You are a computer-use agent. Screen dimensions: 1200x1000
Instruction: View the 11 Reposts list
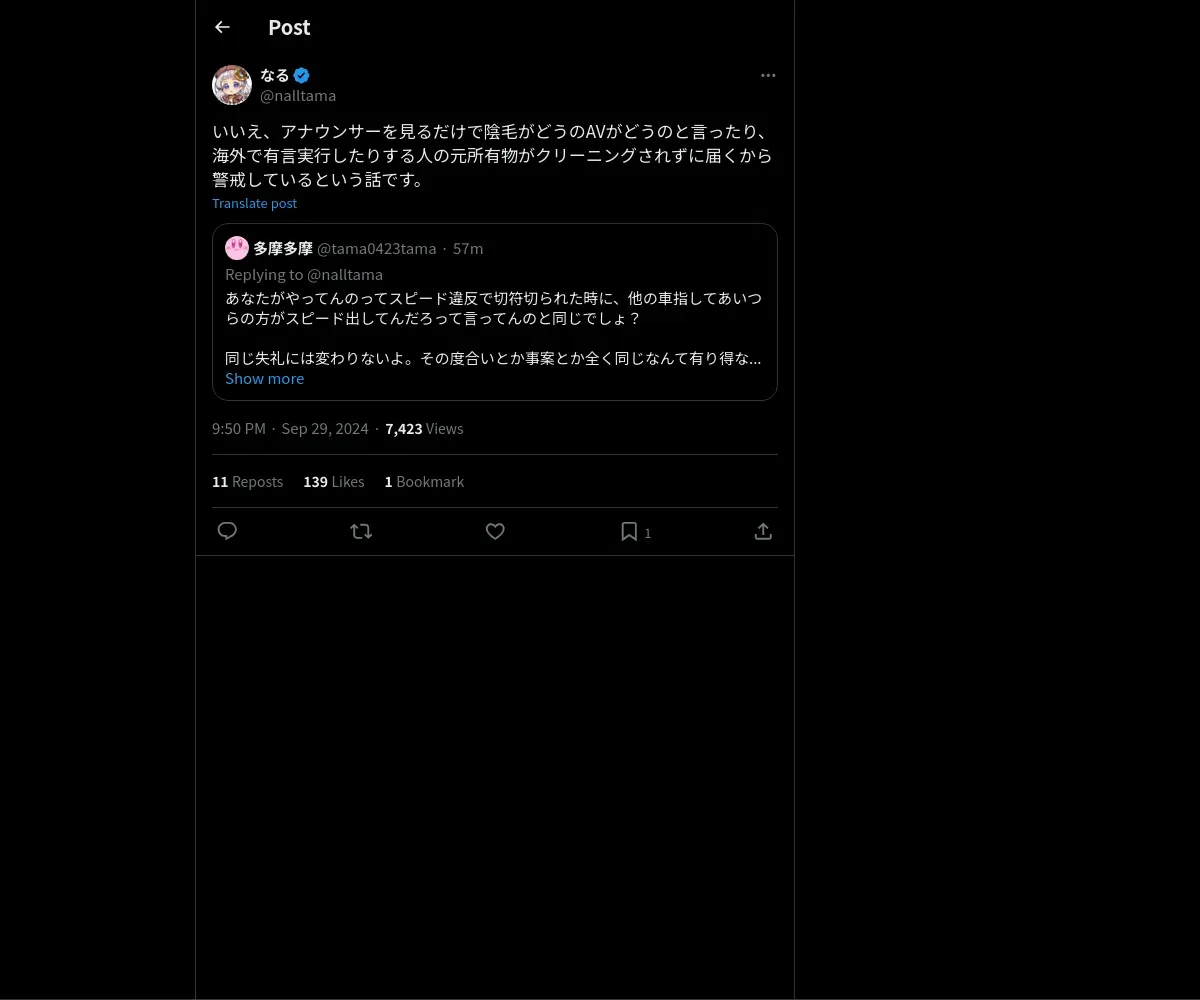point(247,481)
